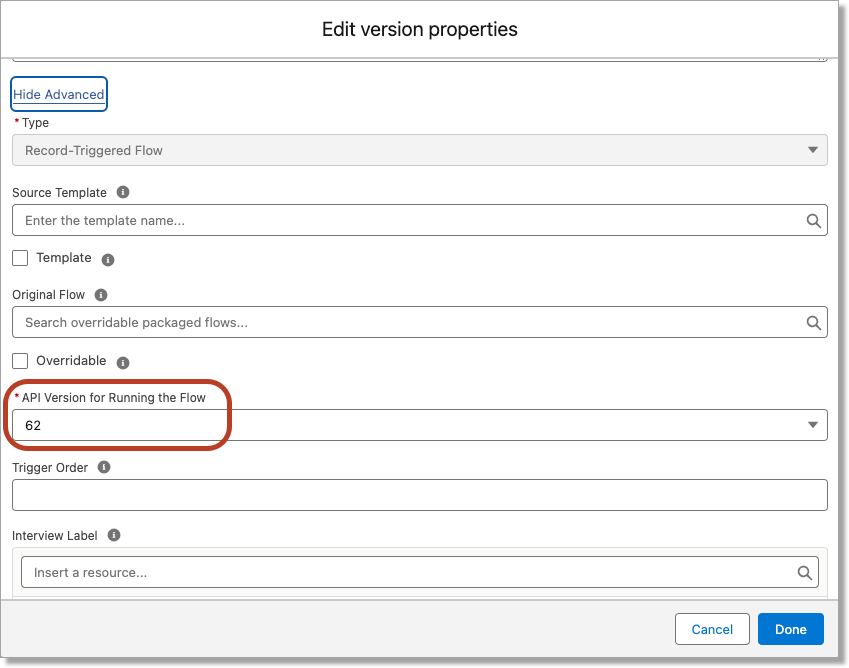849x668 pixels.
Task: Click the Interview Label info icon
Action: [114, 535]
